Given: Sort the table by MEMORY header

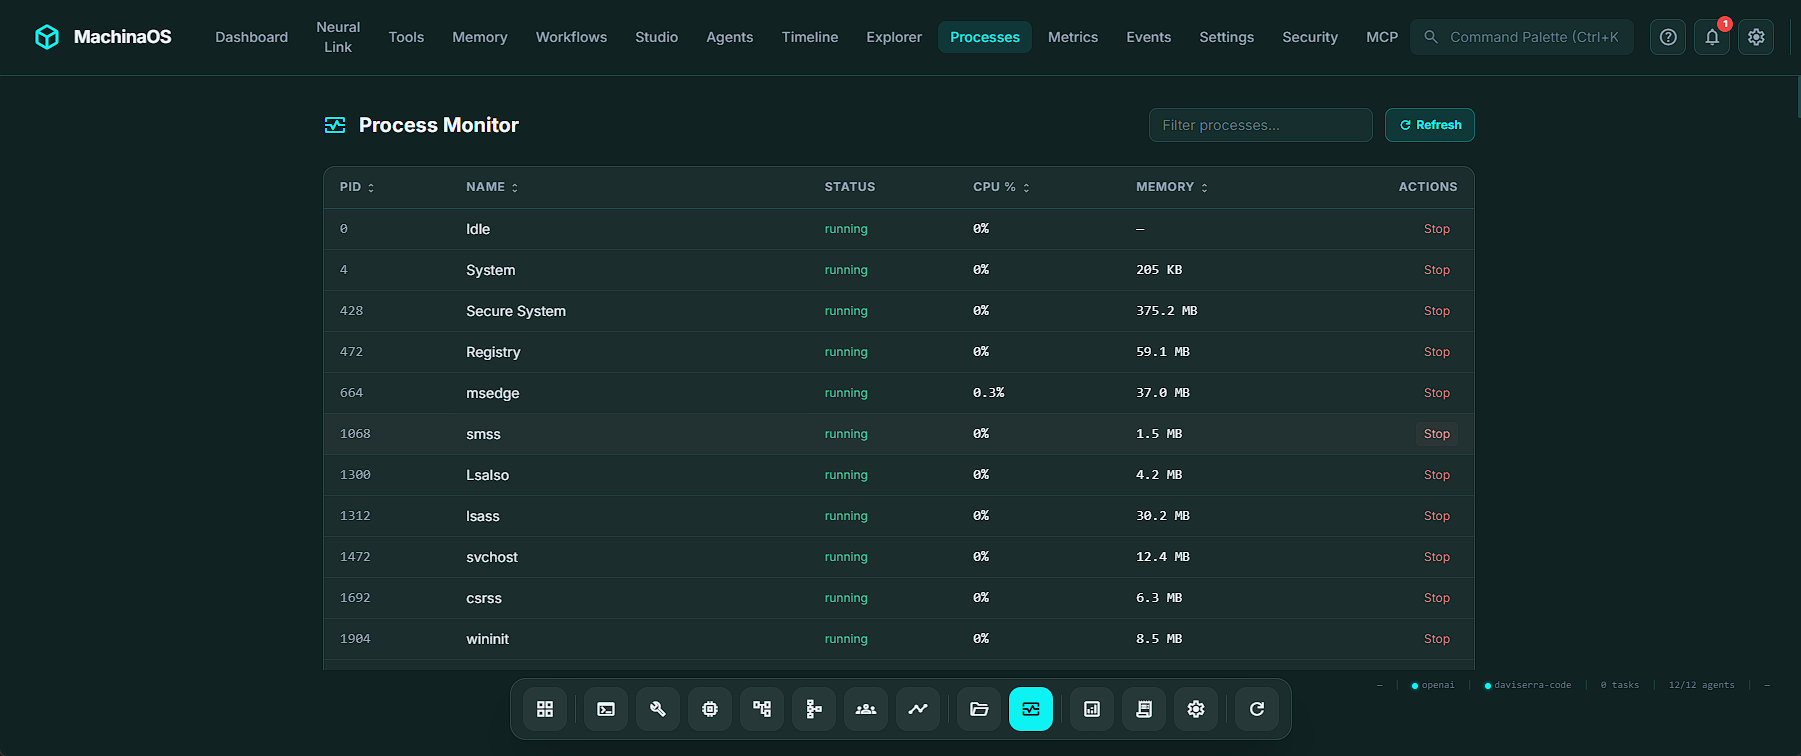Looking at the screenshot, I should pos(1172,187).
